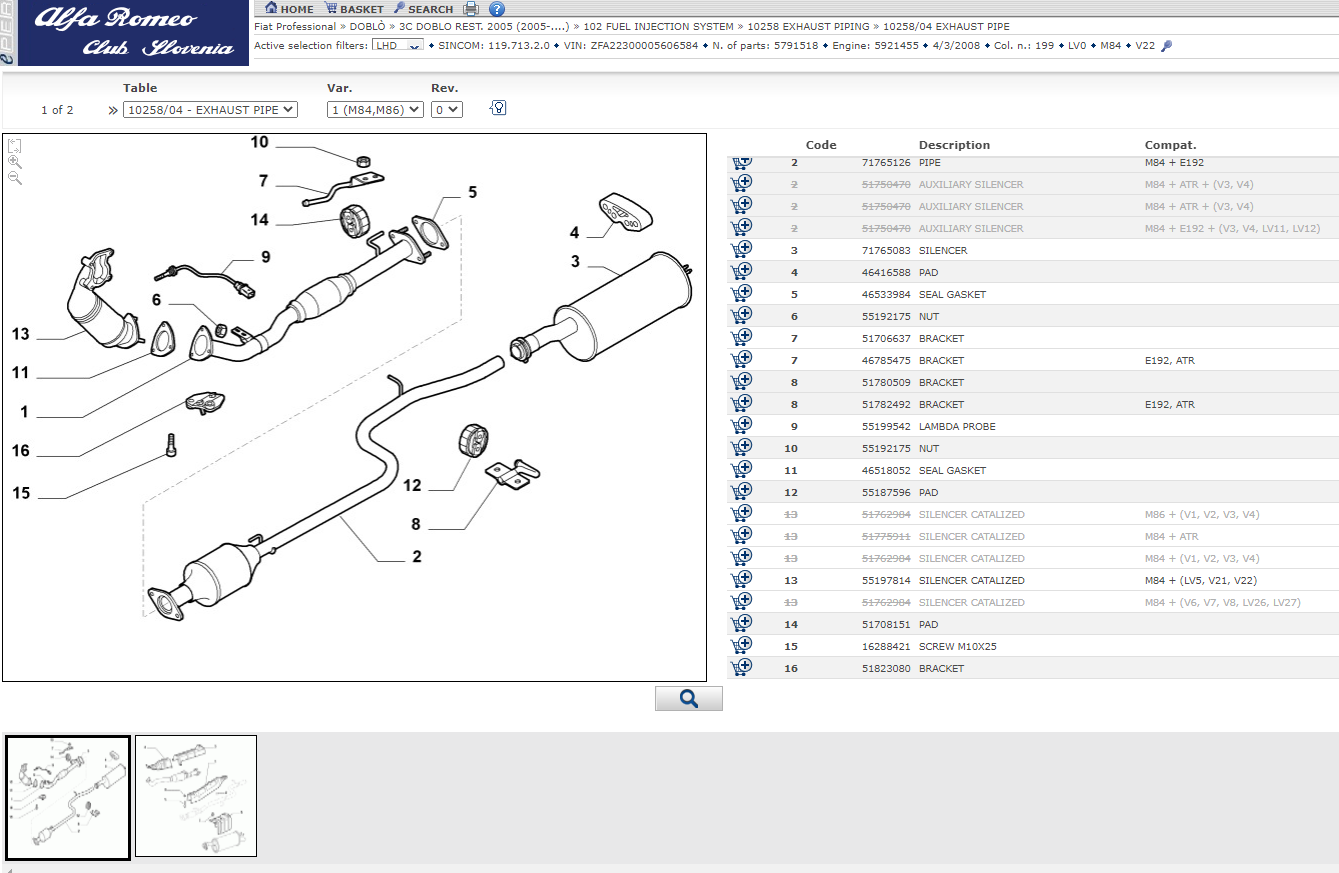Click callout number 13 on the diagram
This screenshot has width=1339, height=873.
[21, 334]
